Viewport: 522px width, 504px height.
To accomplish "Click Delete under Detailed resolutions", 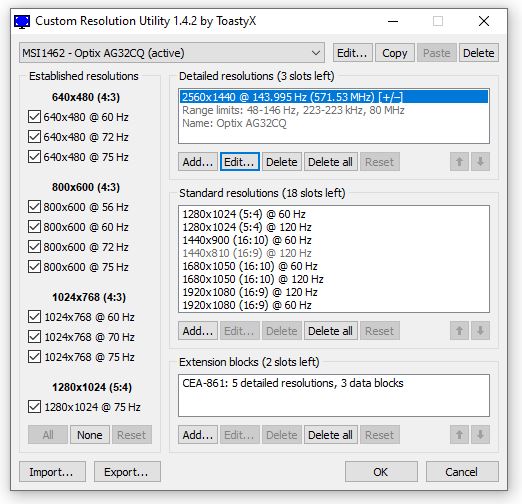I will tap(282, 162).
